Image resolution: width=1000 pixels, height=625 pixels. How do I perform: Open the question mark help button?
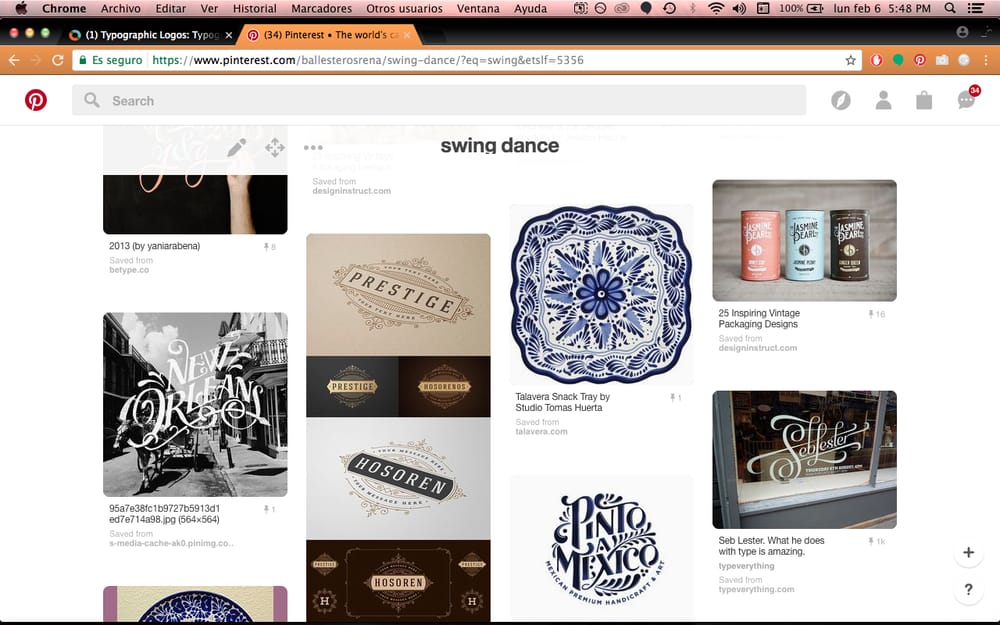(x=968, y=589)
